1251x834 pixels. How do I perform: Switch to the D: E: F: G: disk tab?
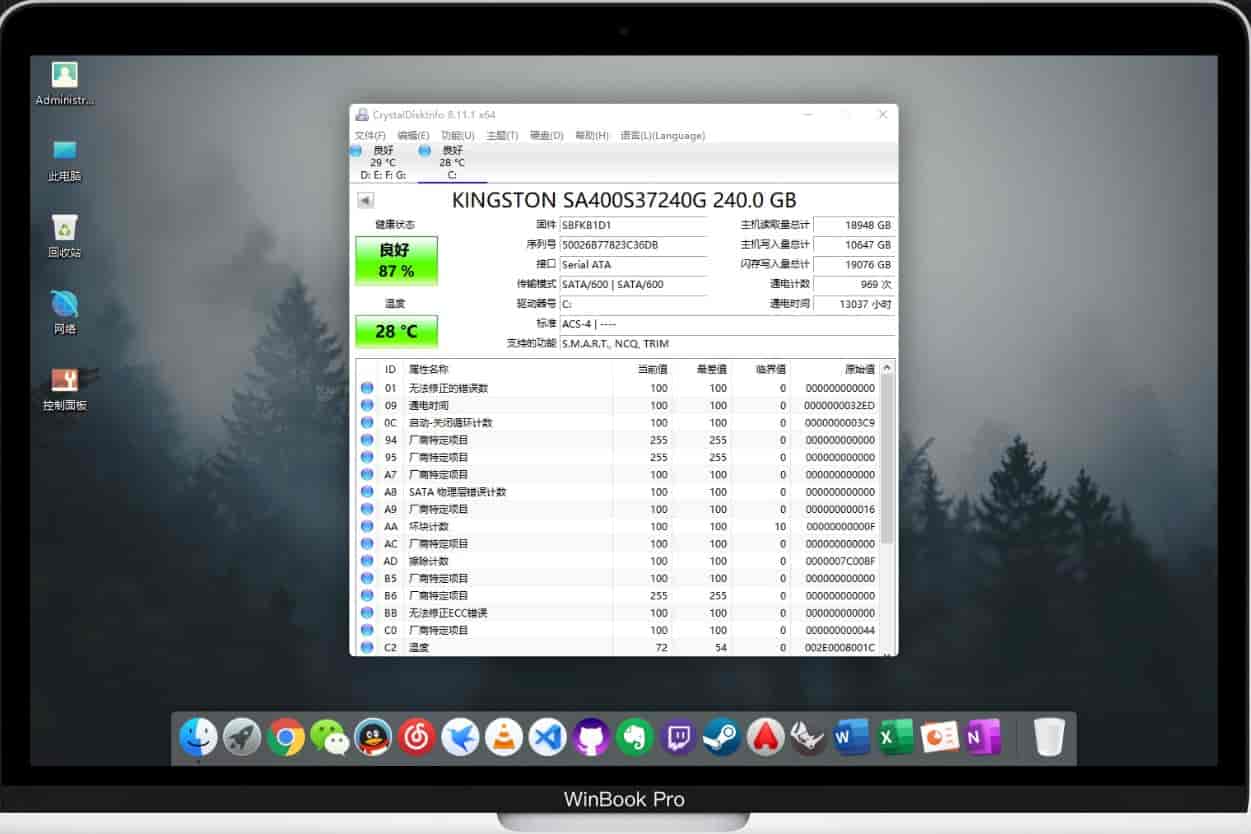click(x=383, y=162)
